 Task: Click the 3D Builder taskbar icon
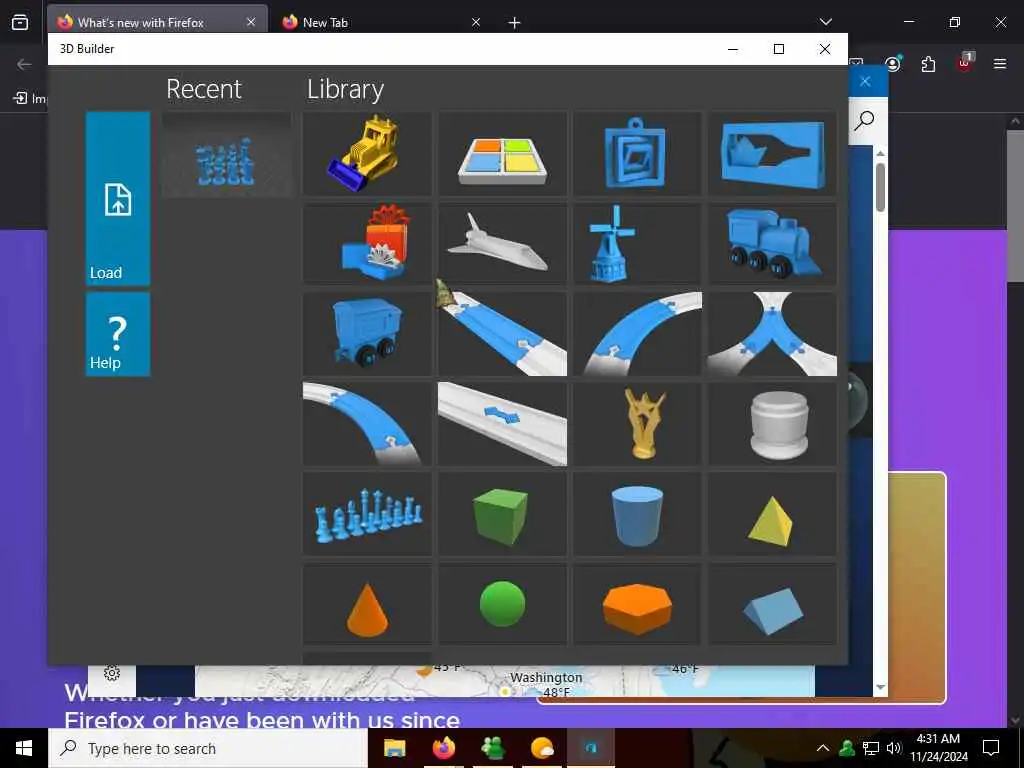pos(591,748)
